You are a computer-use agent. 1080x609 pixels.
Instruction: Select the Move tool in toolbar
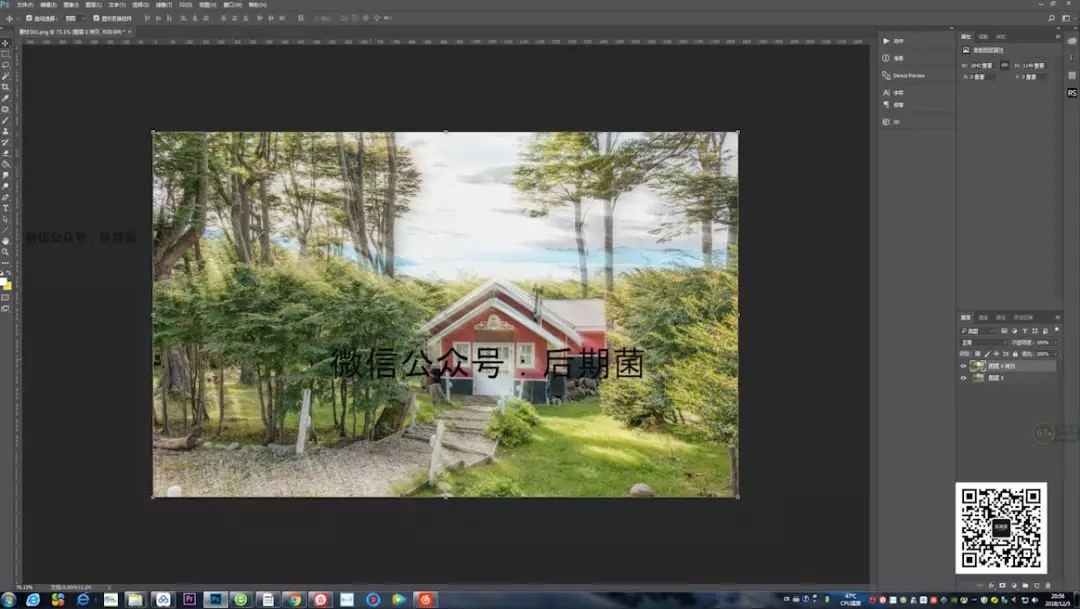5,43
